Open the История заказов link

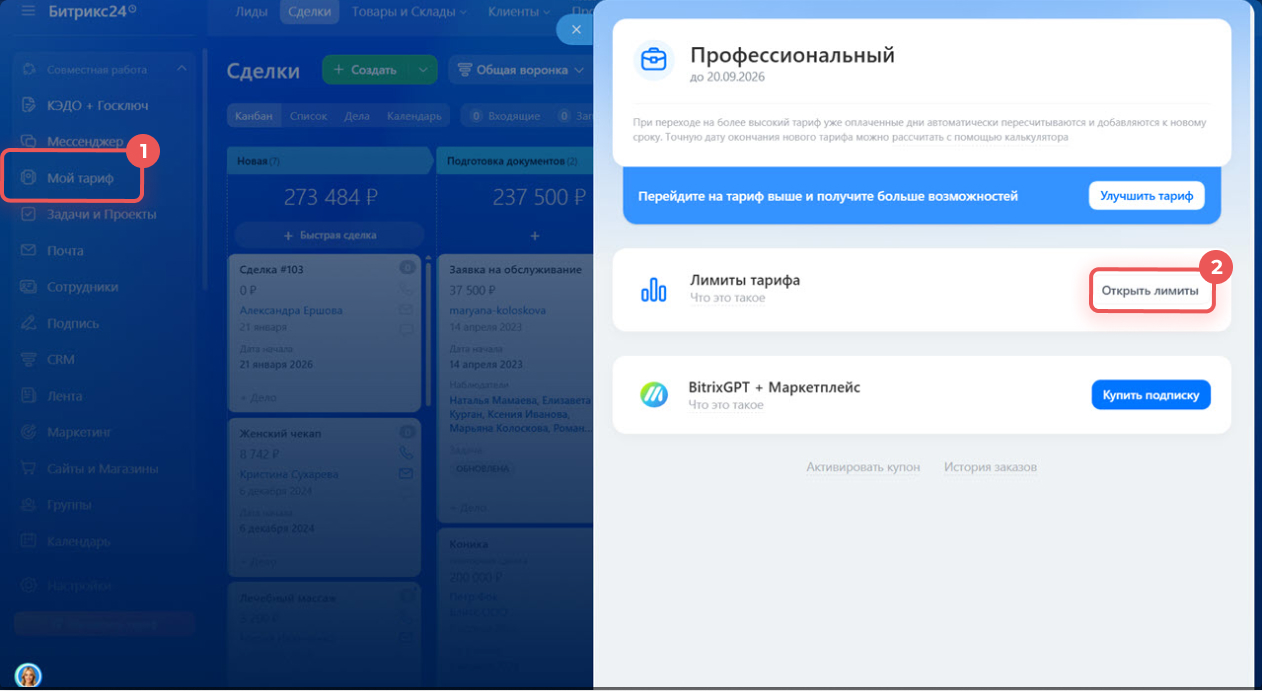point(990,467)
